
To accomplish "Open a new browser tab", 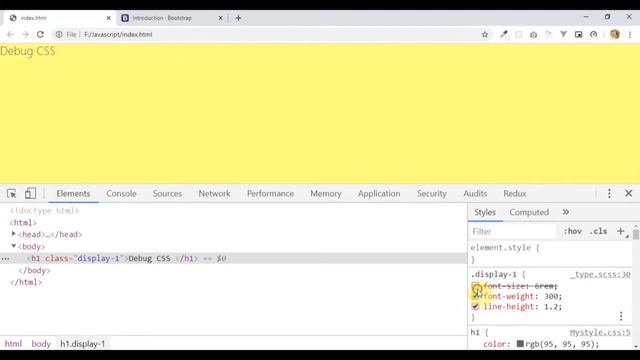I will tap(238, 18).
